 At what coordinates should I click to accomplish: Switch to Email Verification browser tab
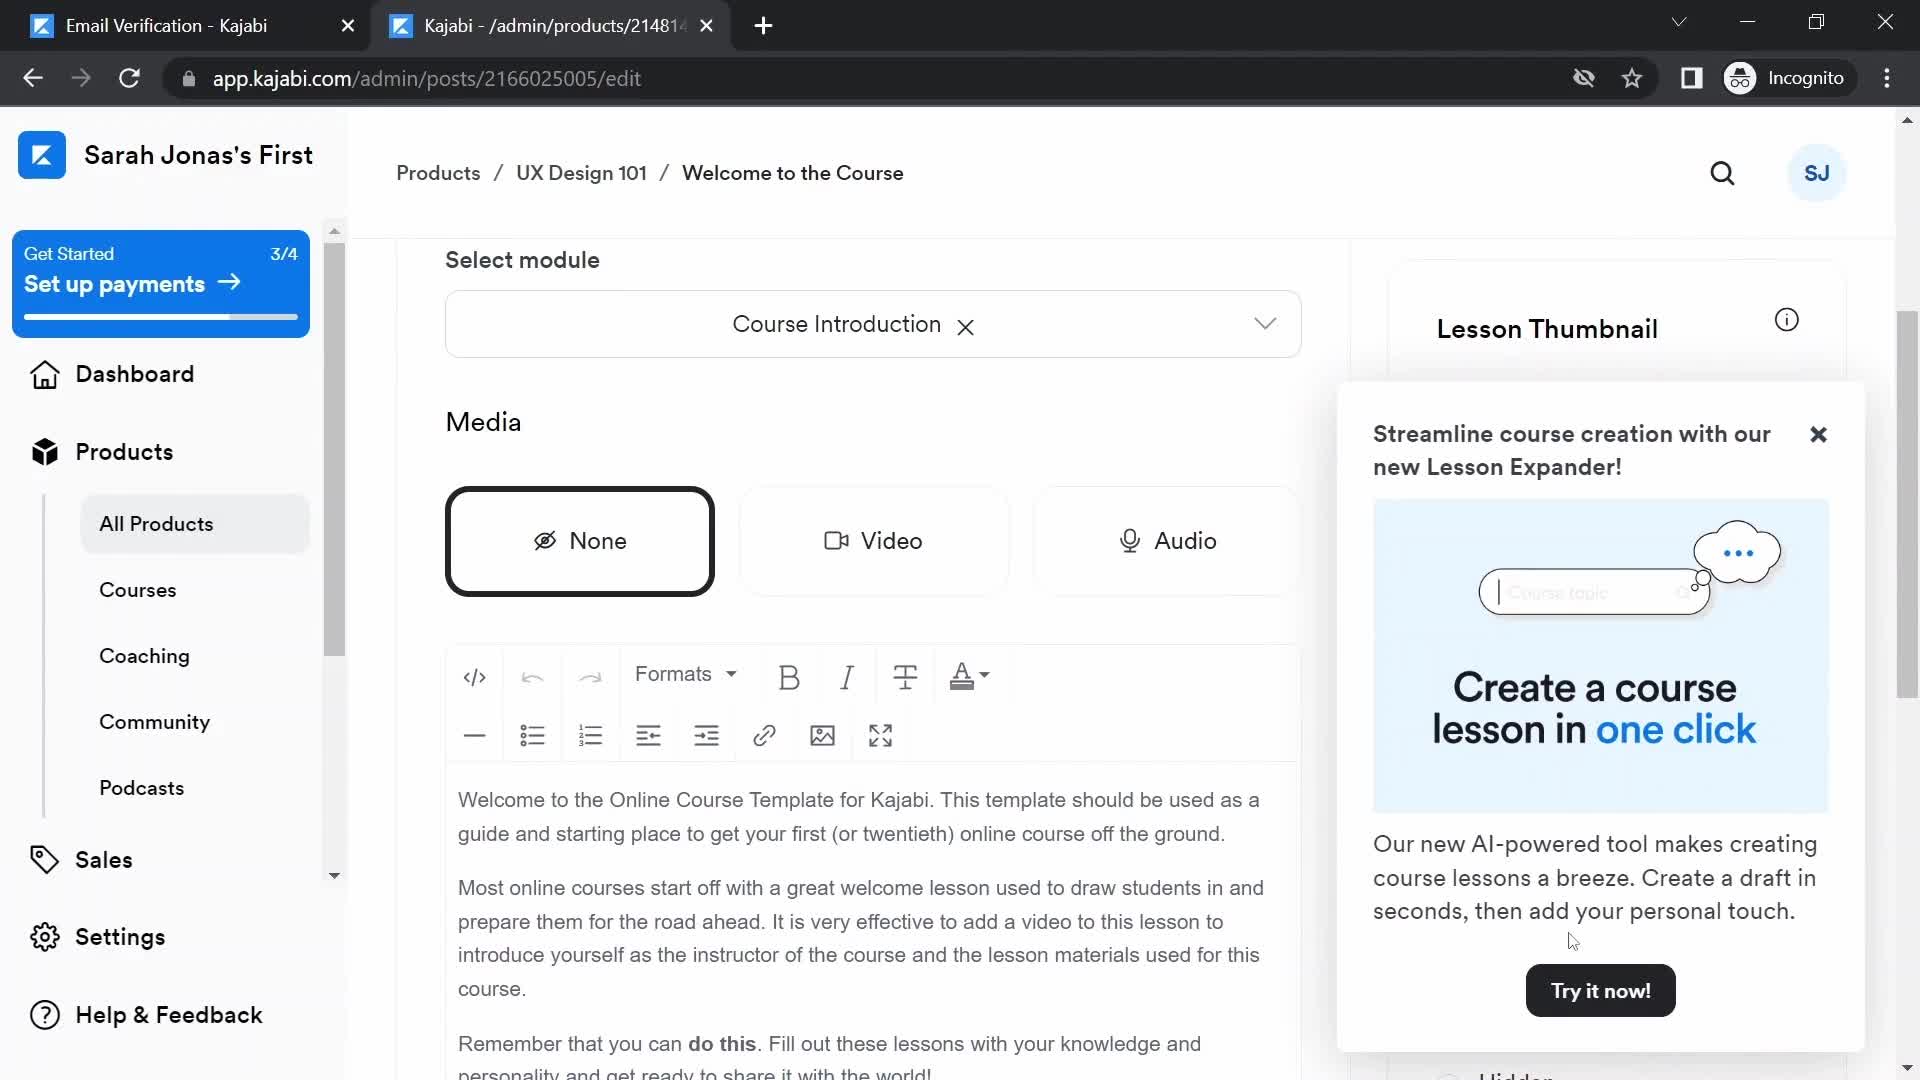coord(165,26)
